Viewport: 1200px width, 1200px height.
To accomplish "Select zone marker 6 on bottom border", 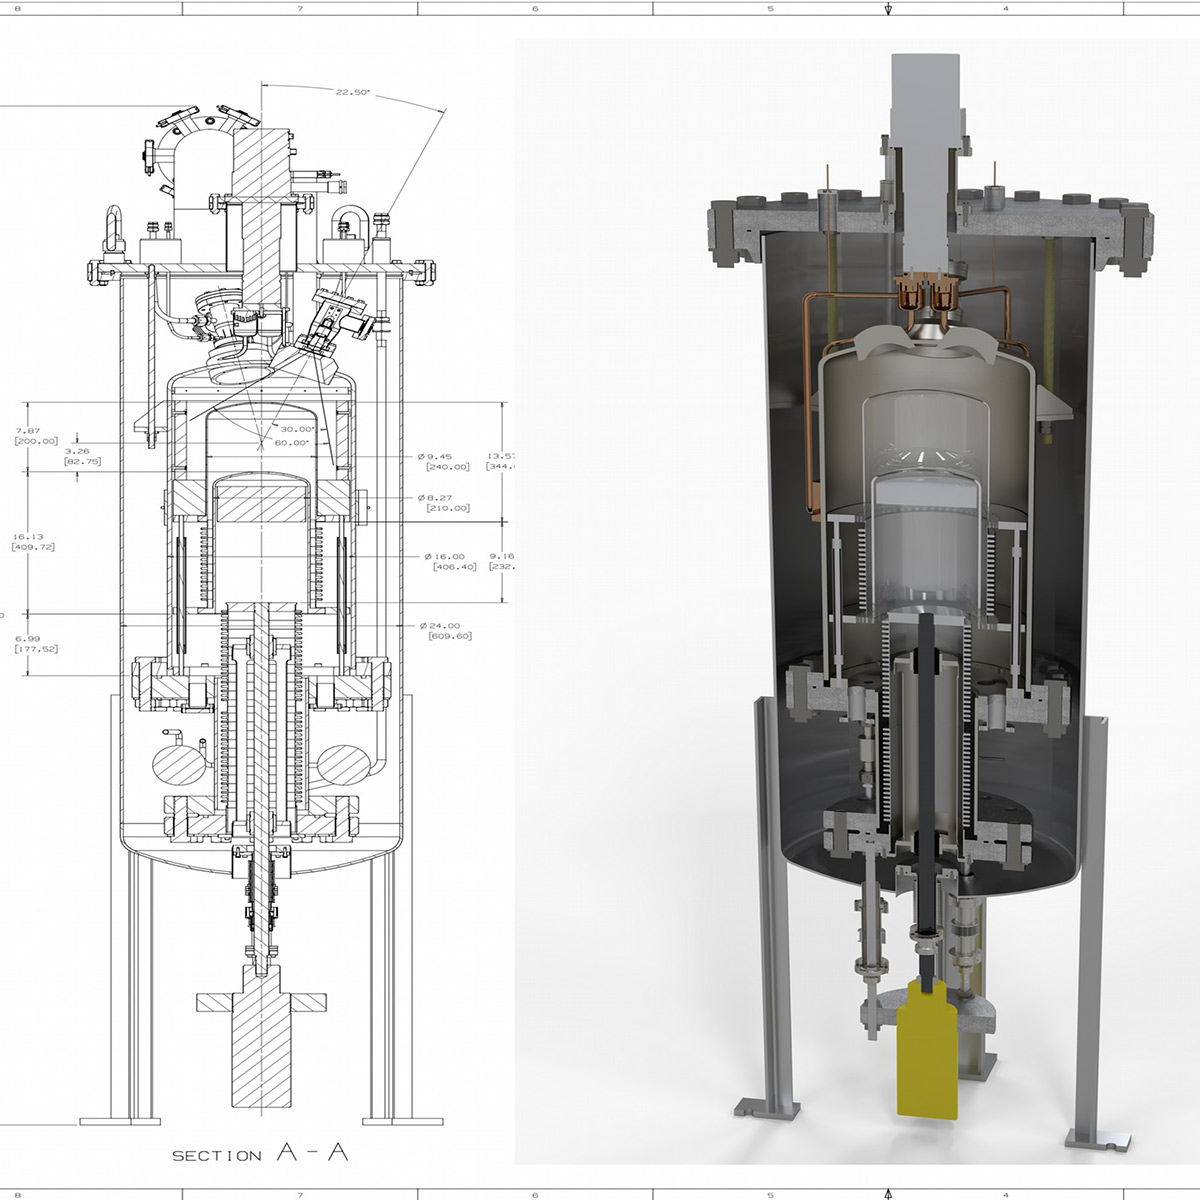I will pyautogui.click(x=536, y=1194).
